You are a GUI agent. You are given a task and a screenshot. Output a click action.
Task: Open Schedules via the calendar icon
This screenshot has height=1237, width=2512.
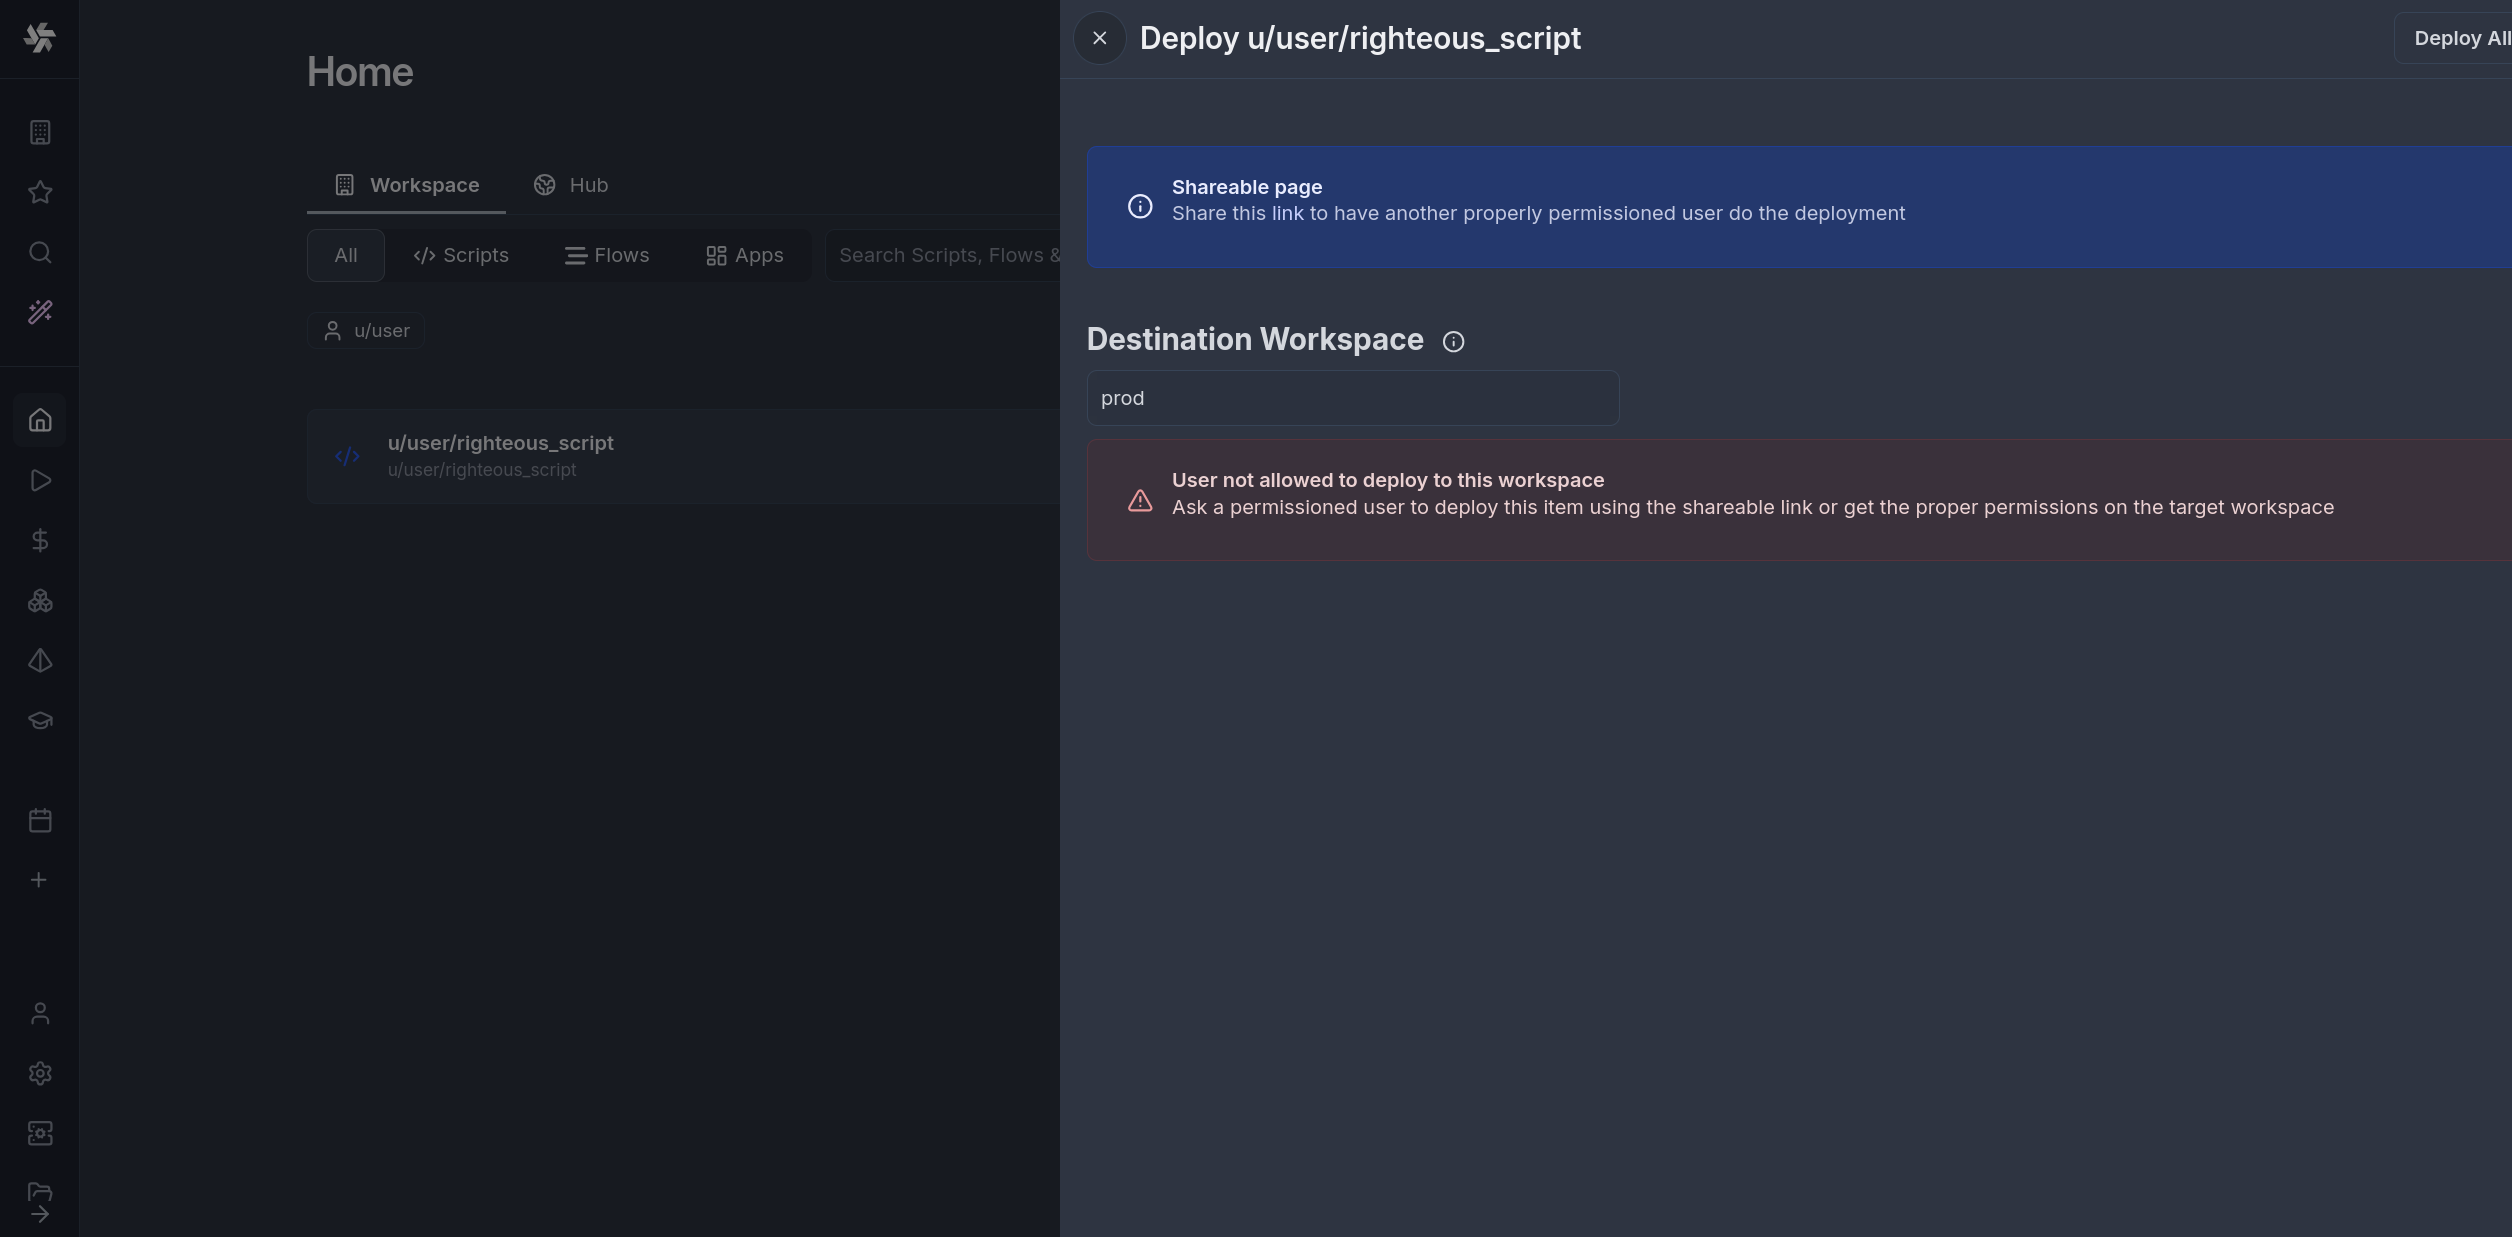click(x=40, y=821)
